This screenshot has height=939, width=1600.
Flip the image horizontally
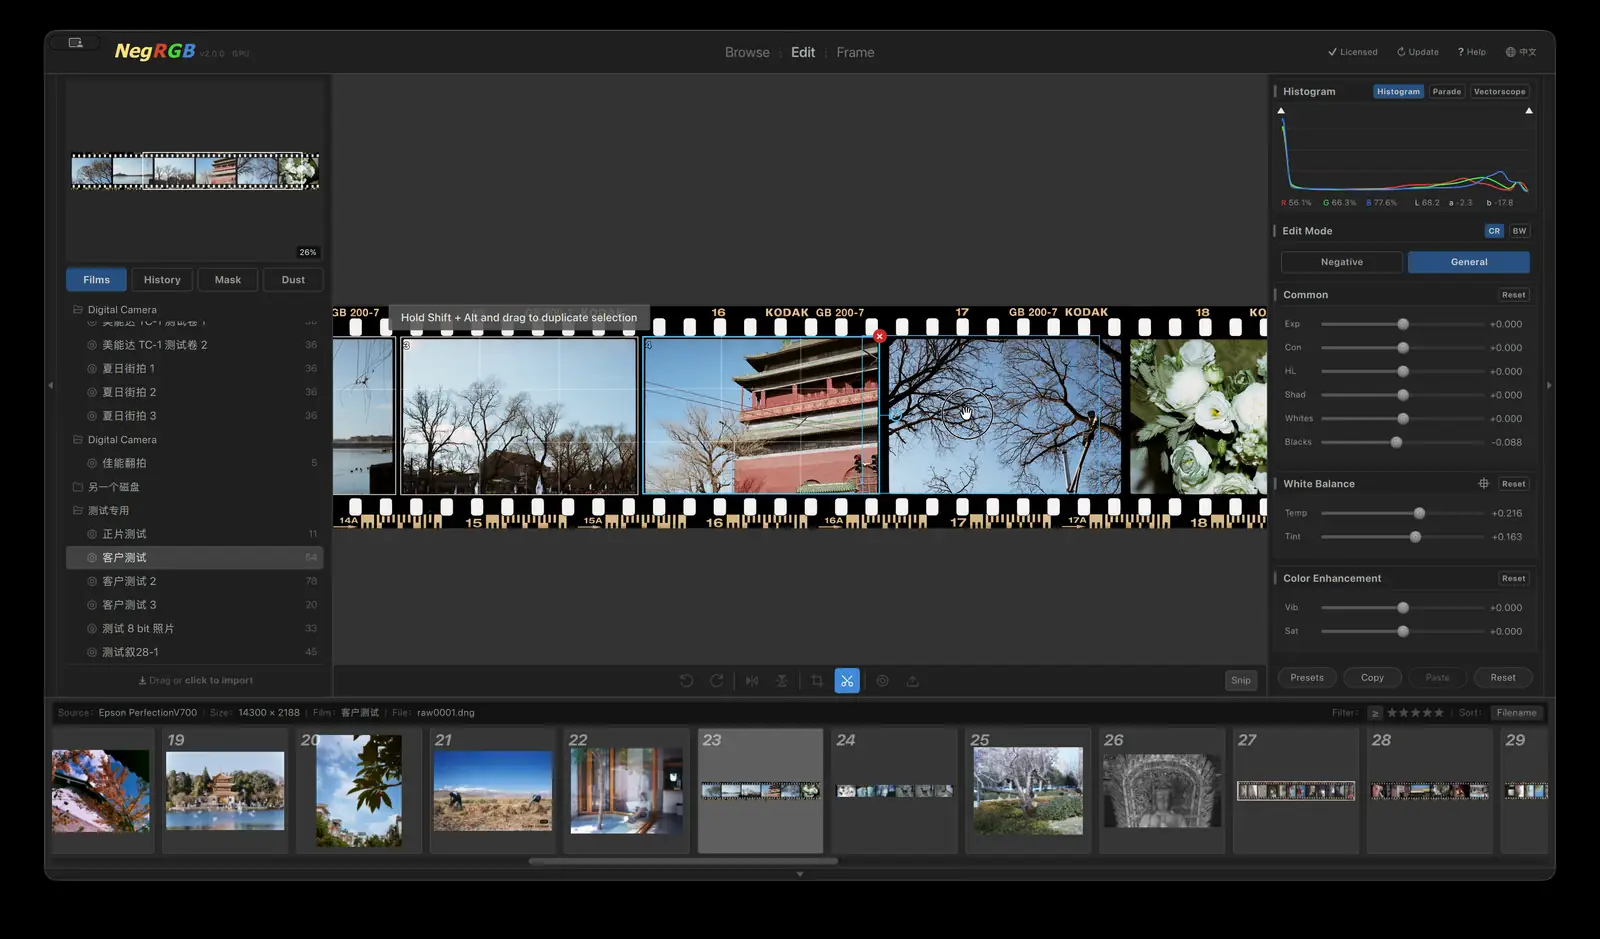pos(752,681)
